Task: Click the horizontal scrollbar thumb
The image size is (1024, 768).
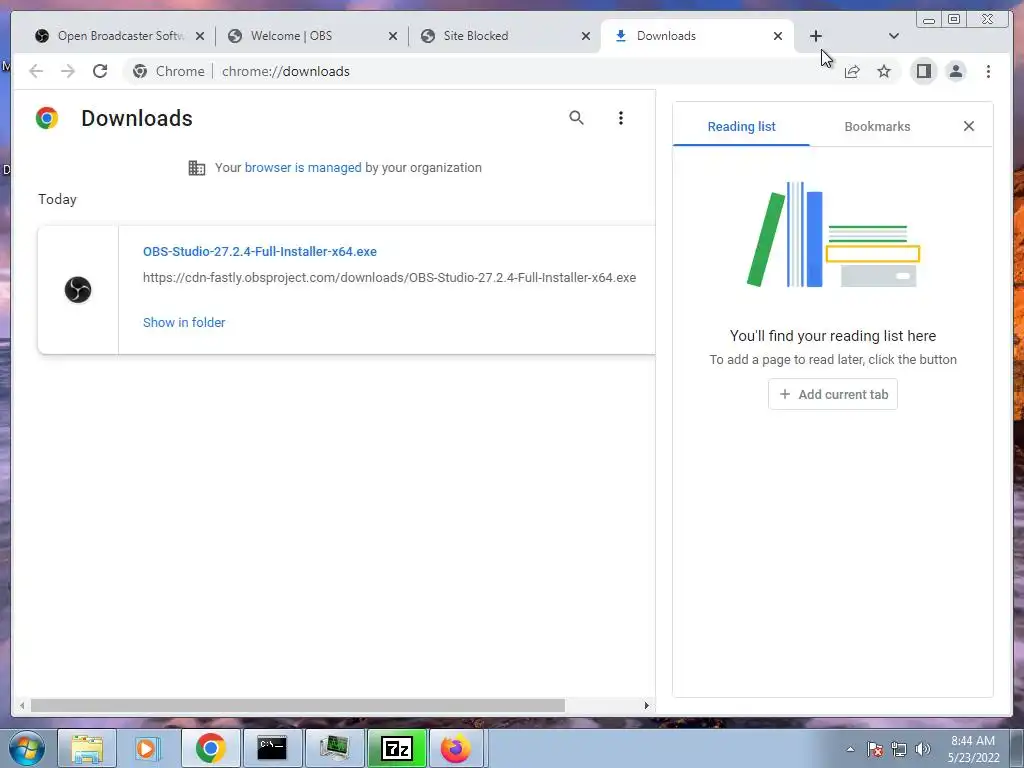Action: [x=298, y=705]
